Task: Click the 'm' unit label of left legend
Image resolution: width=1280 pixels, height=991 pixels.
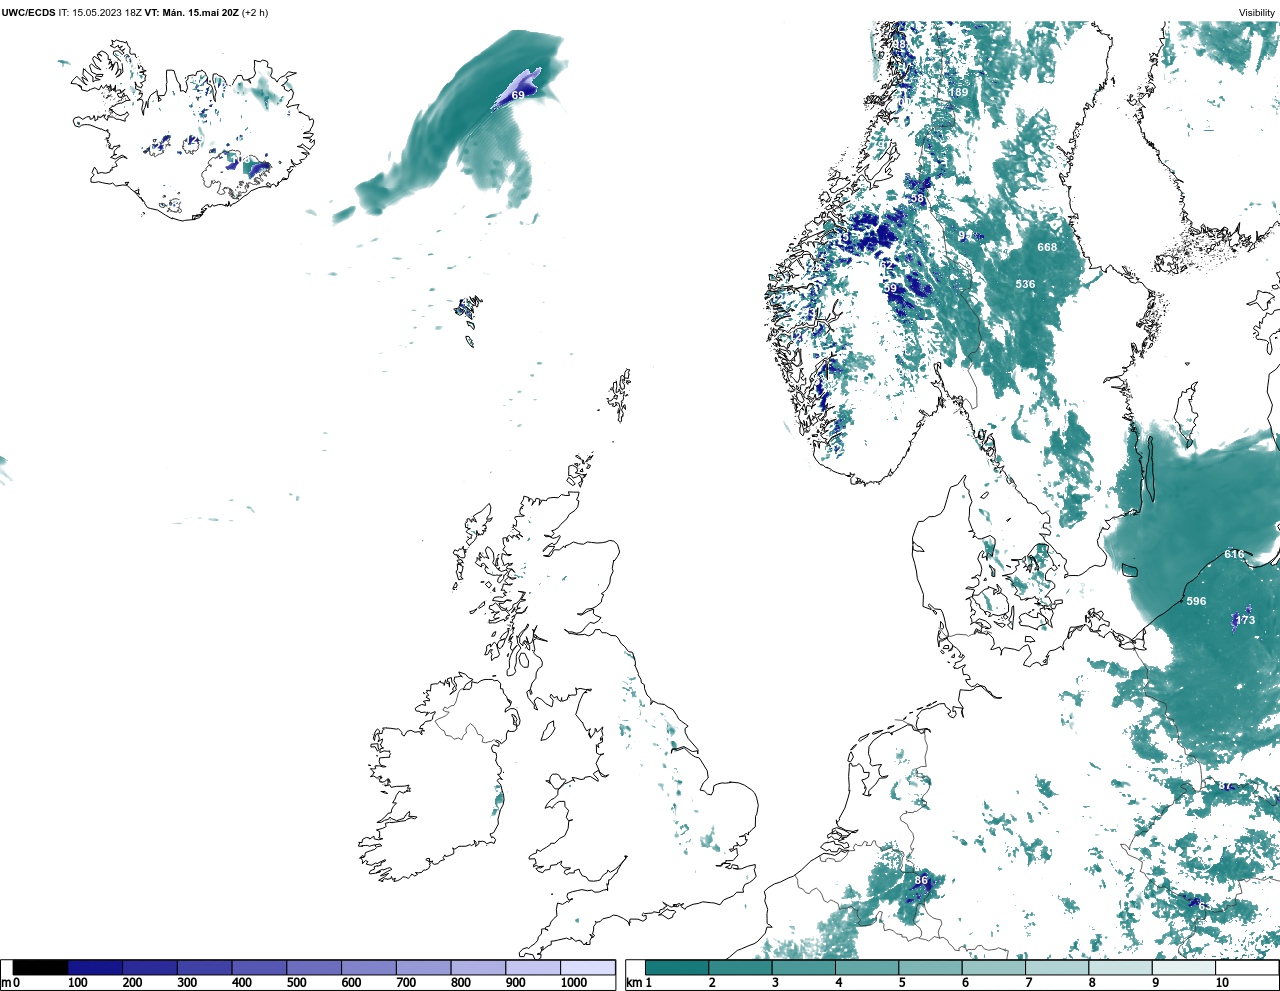Action: click(x=6, y=983)
